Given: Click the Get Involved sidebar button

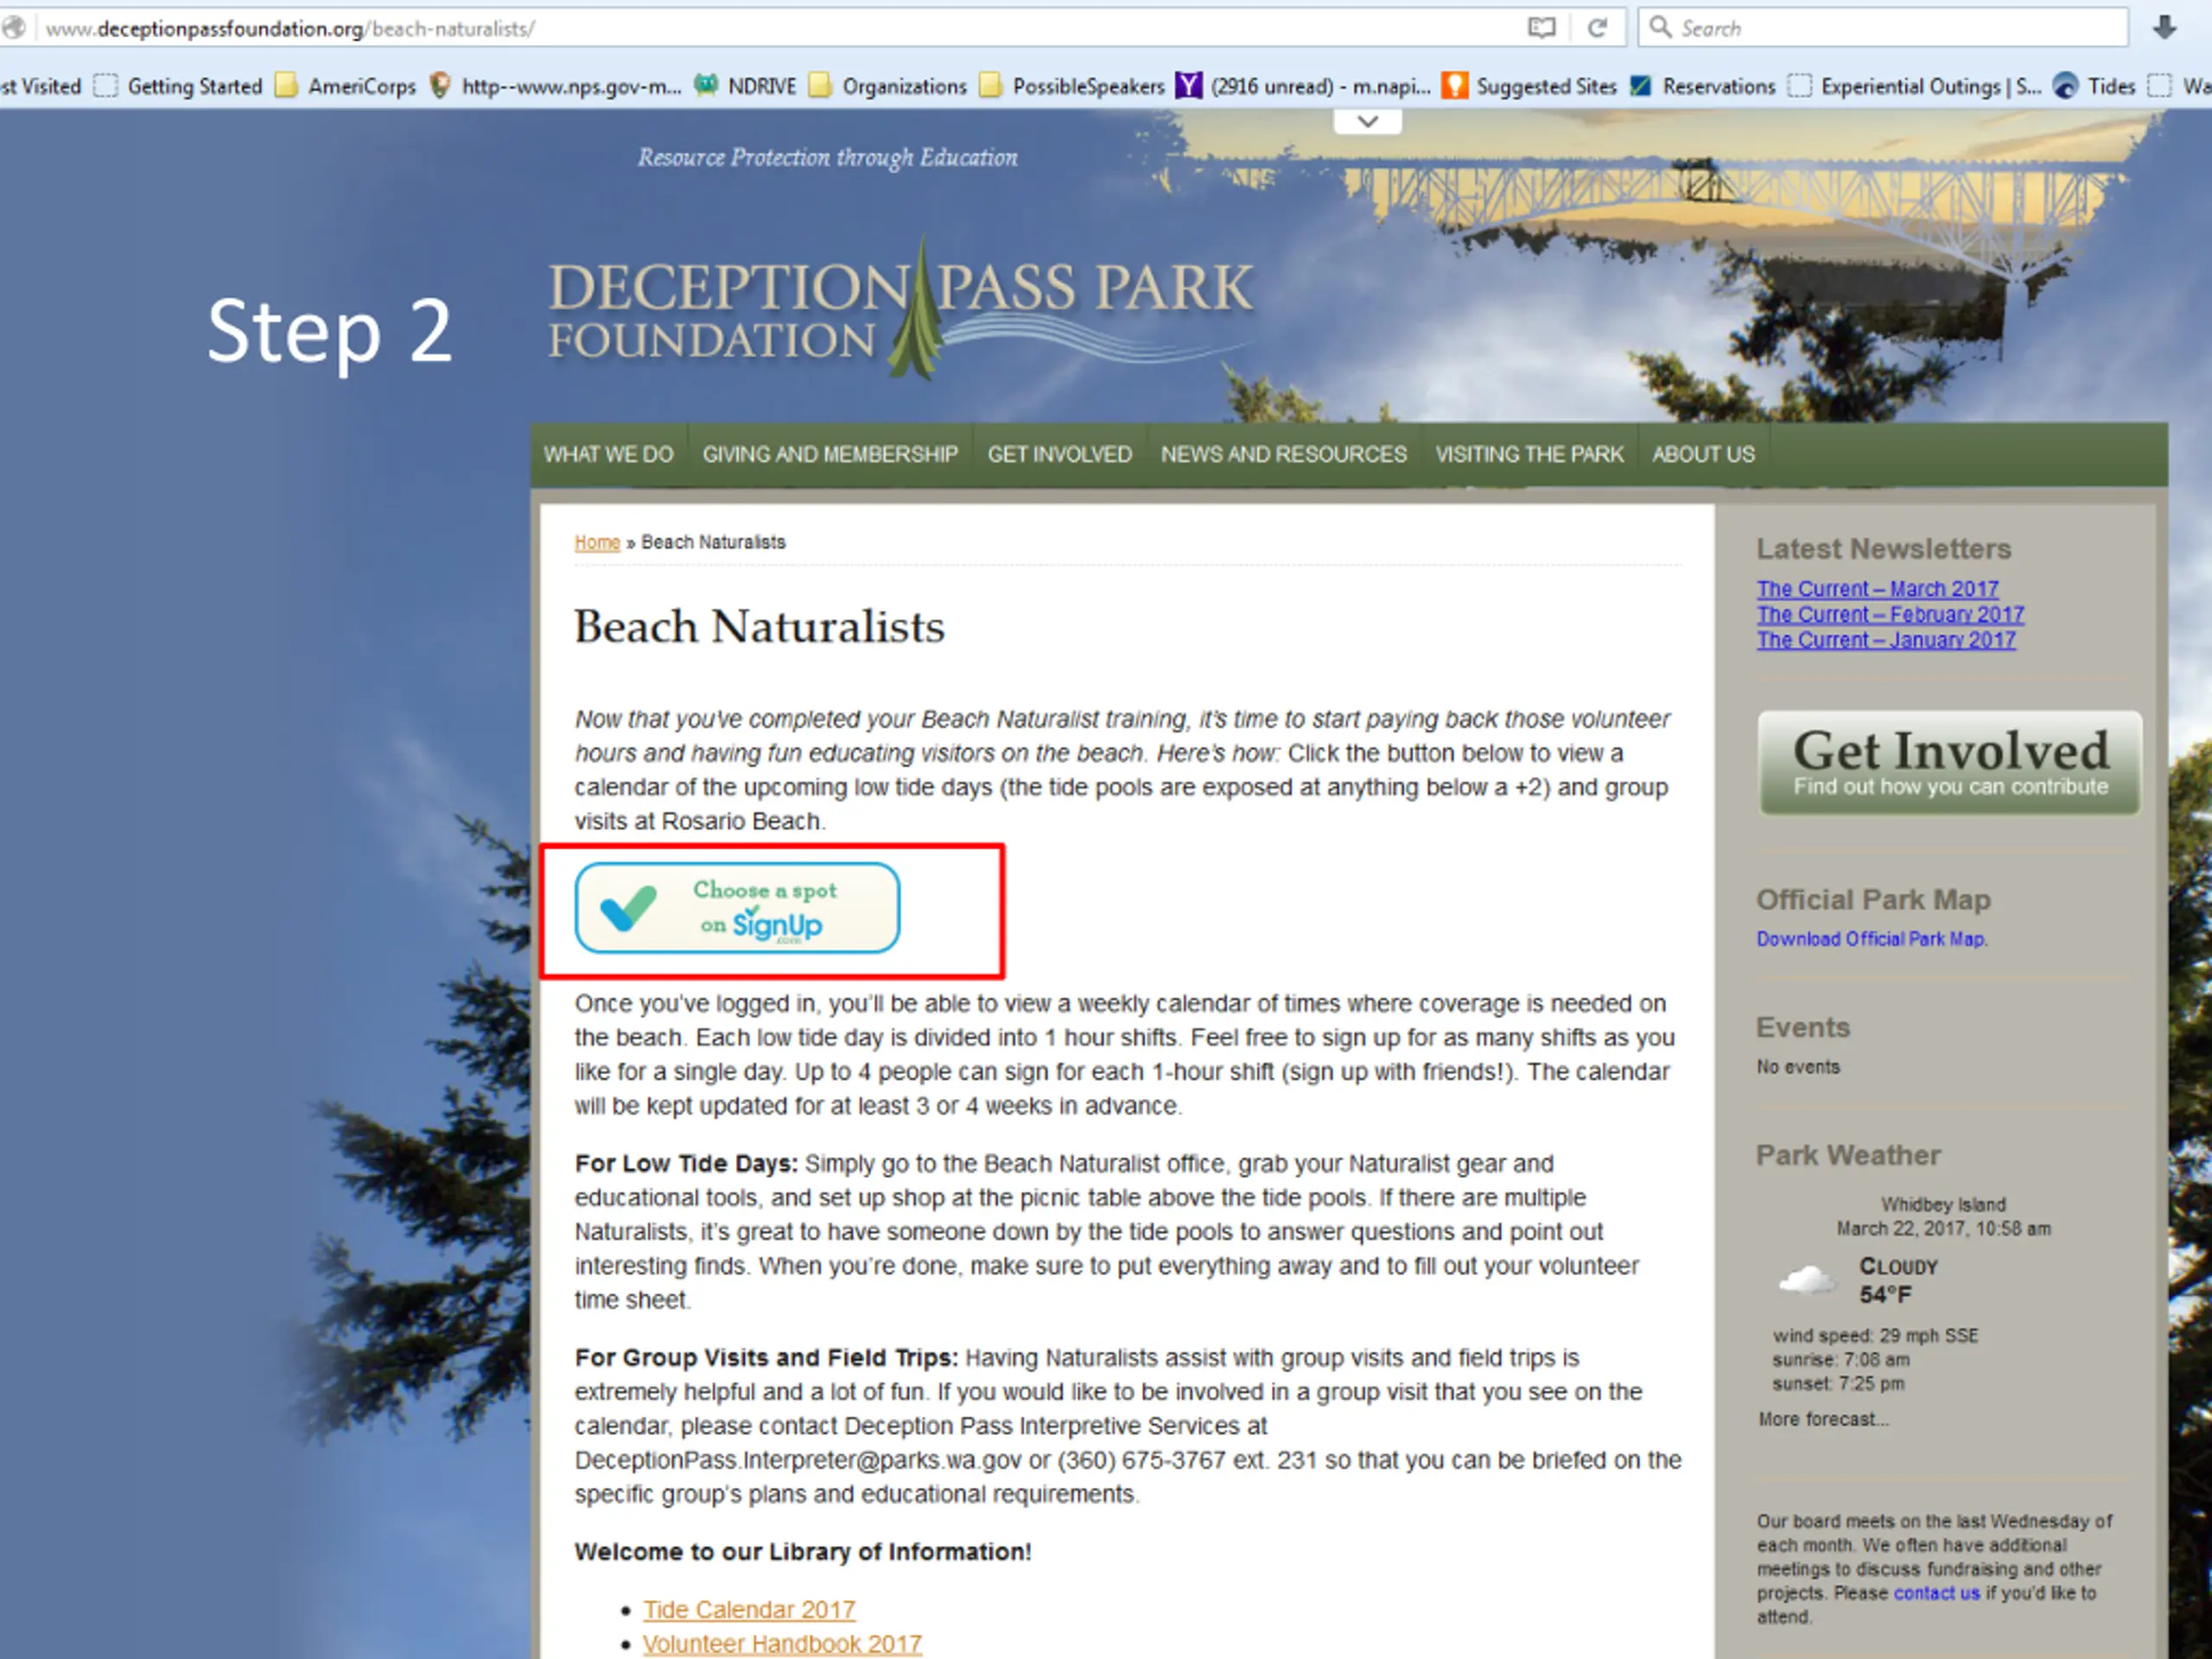Looking at the screenshot, I should click(x=1950, y=763).
